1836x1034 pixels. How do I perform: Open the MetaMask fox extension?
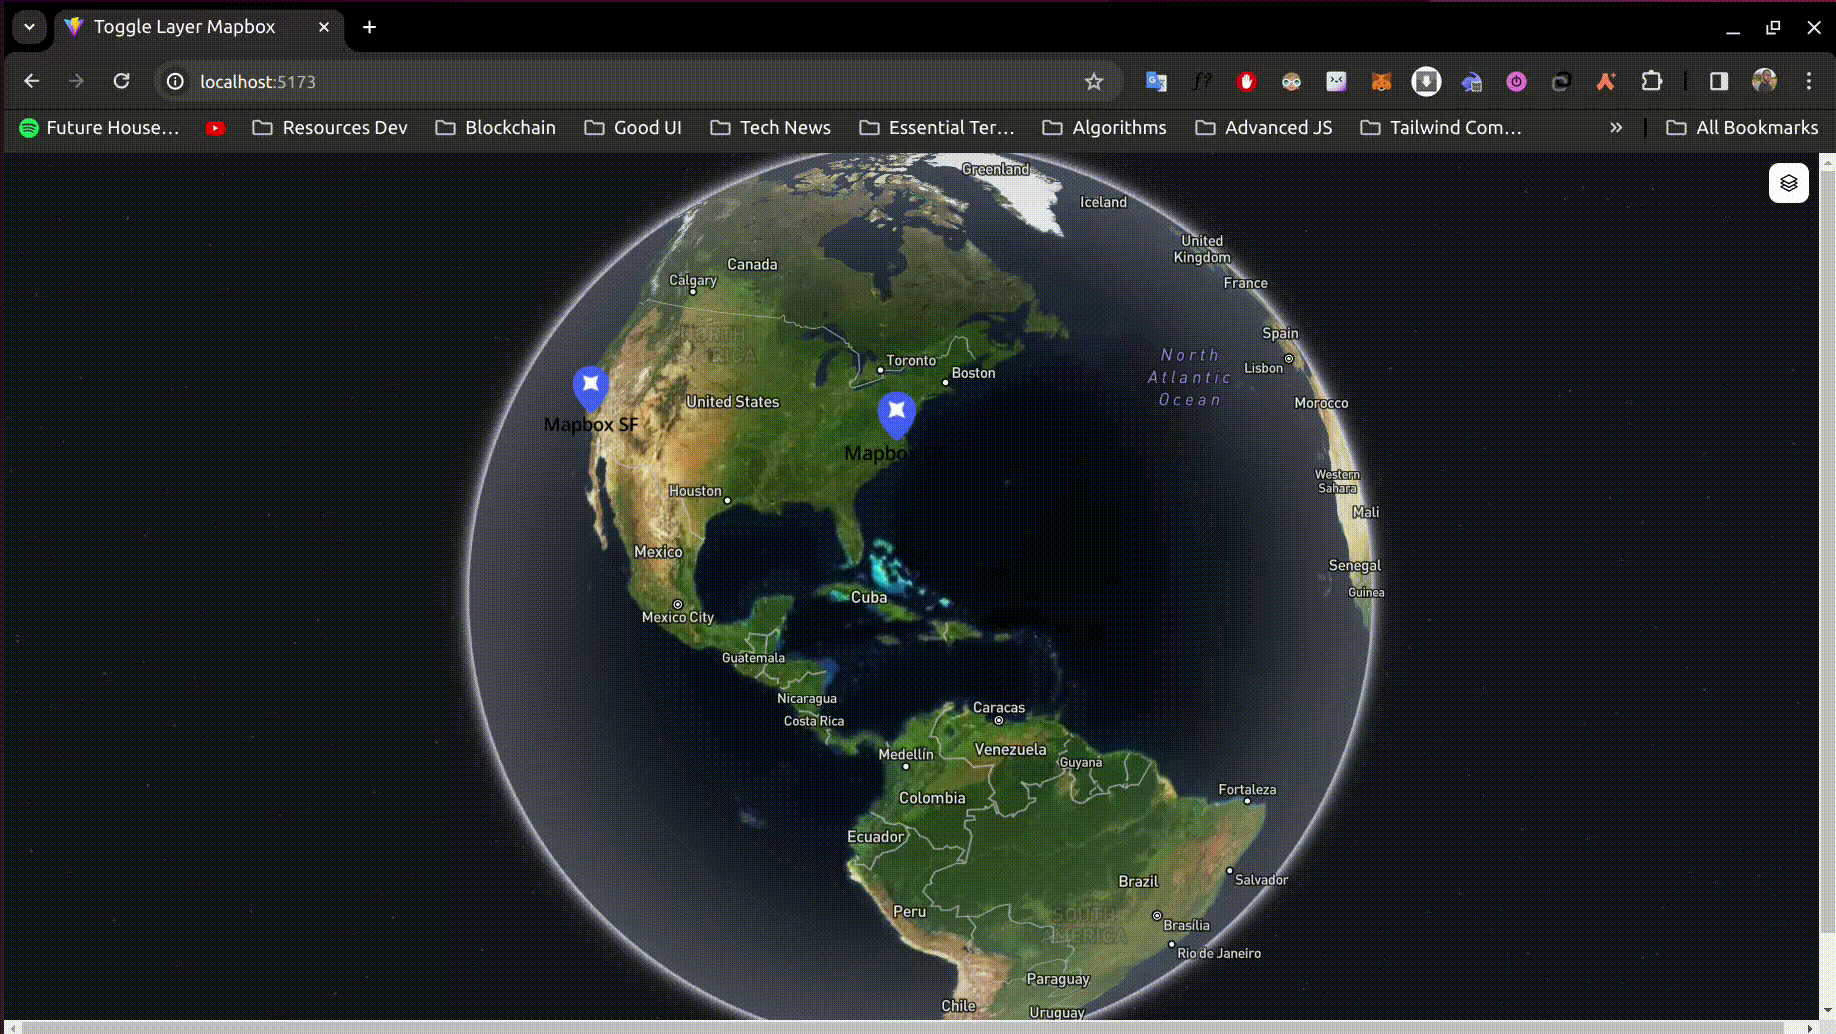[1381, 81]
